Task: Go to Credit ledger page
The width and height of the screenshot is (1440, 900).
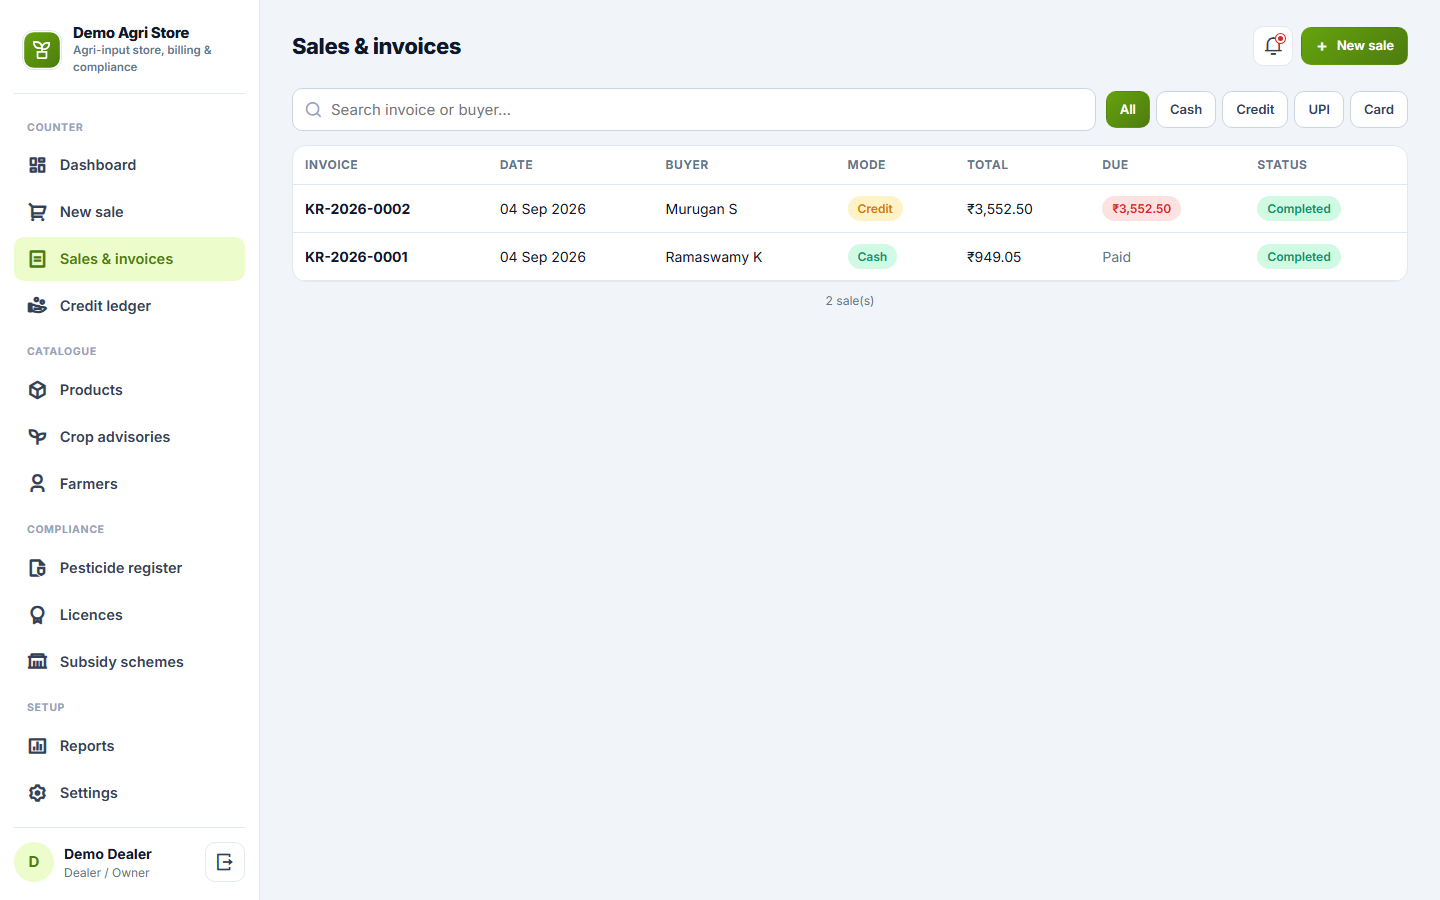Action: 129,306
